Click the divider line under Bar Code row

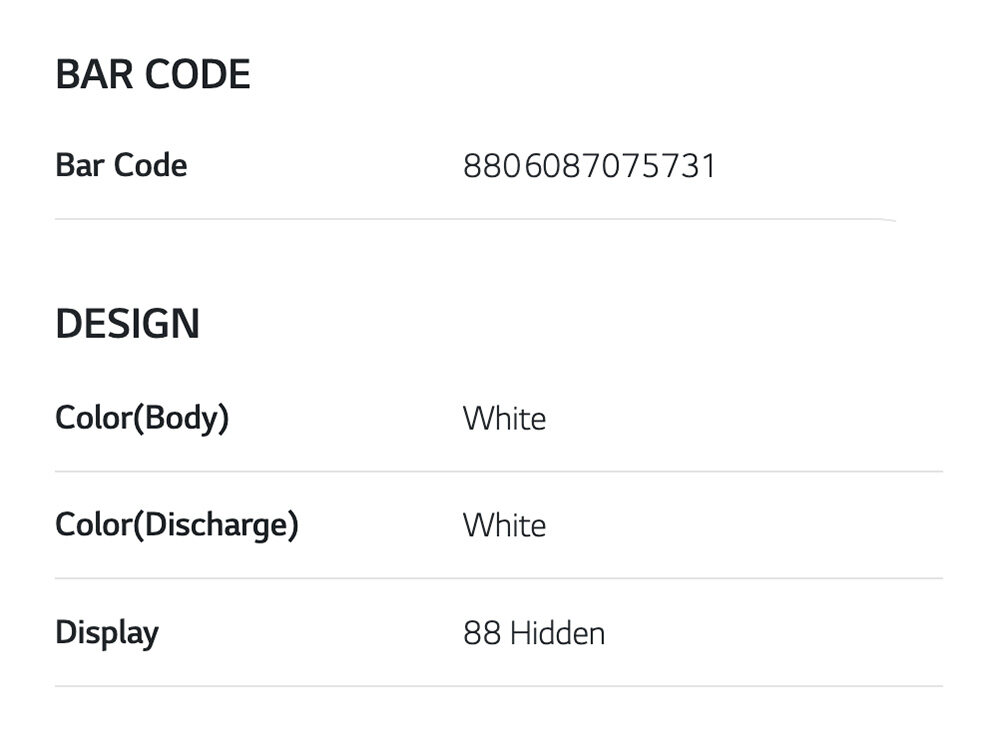tap(475, 219)
